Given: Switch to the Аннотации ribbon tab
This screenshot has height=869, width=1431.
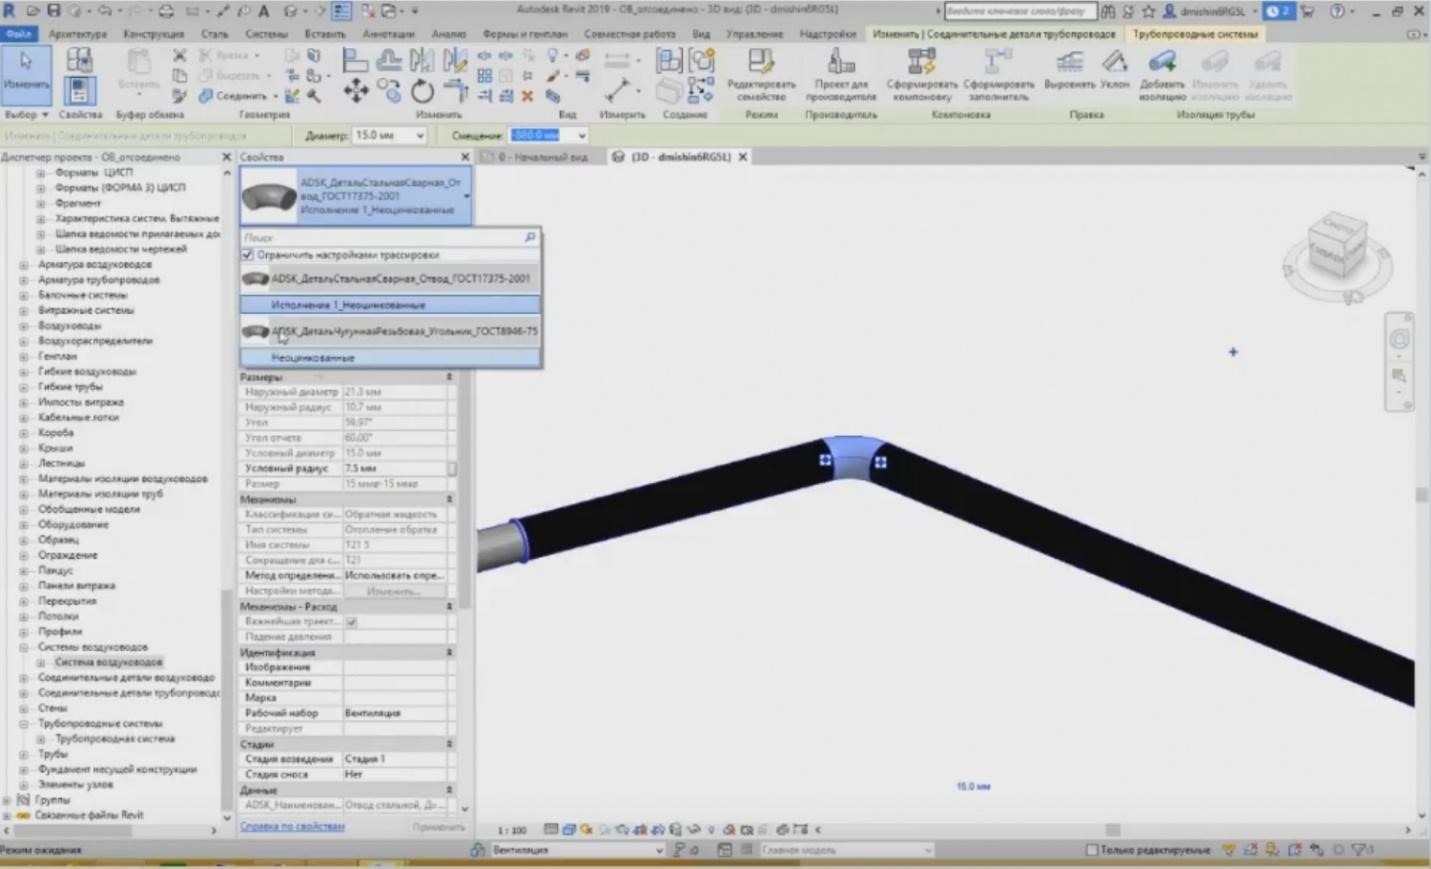Looking at the screenshot, I should (388, 34).
